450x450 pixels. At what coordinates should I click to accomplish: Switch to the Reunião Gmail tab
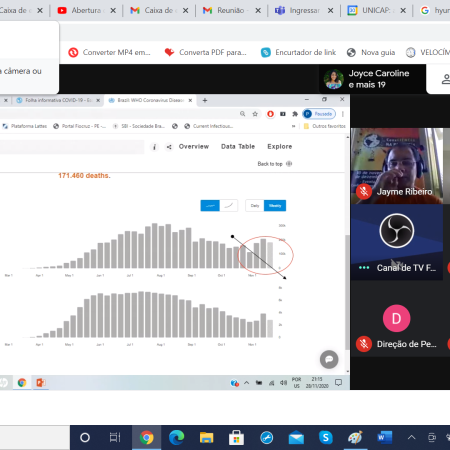point(231,10)
